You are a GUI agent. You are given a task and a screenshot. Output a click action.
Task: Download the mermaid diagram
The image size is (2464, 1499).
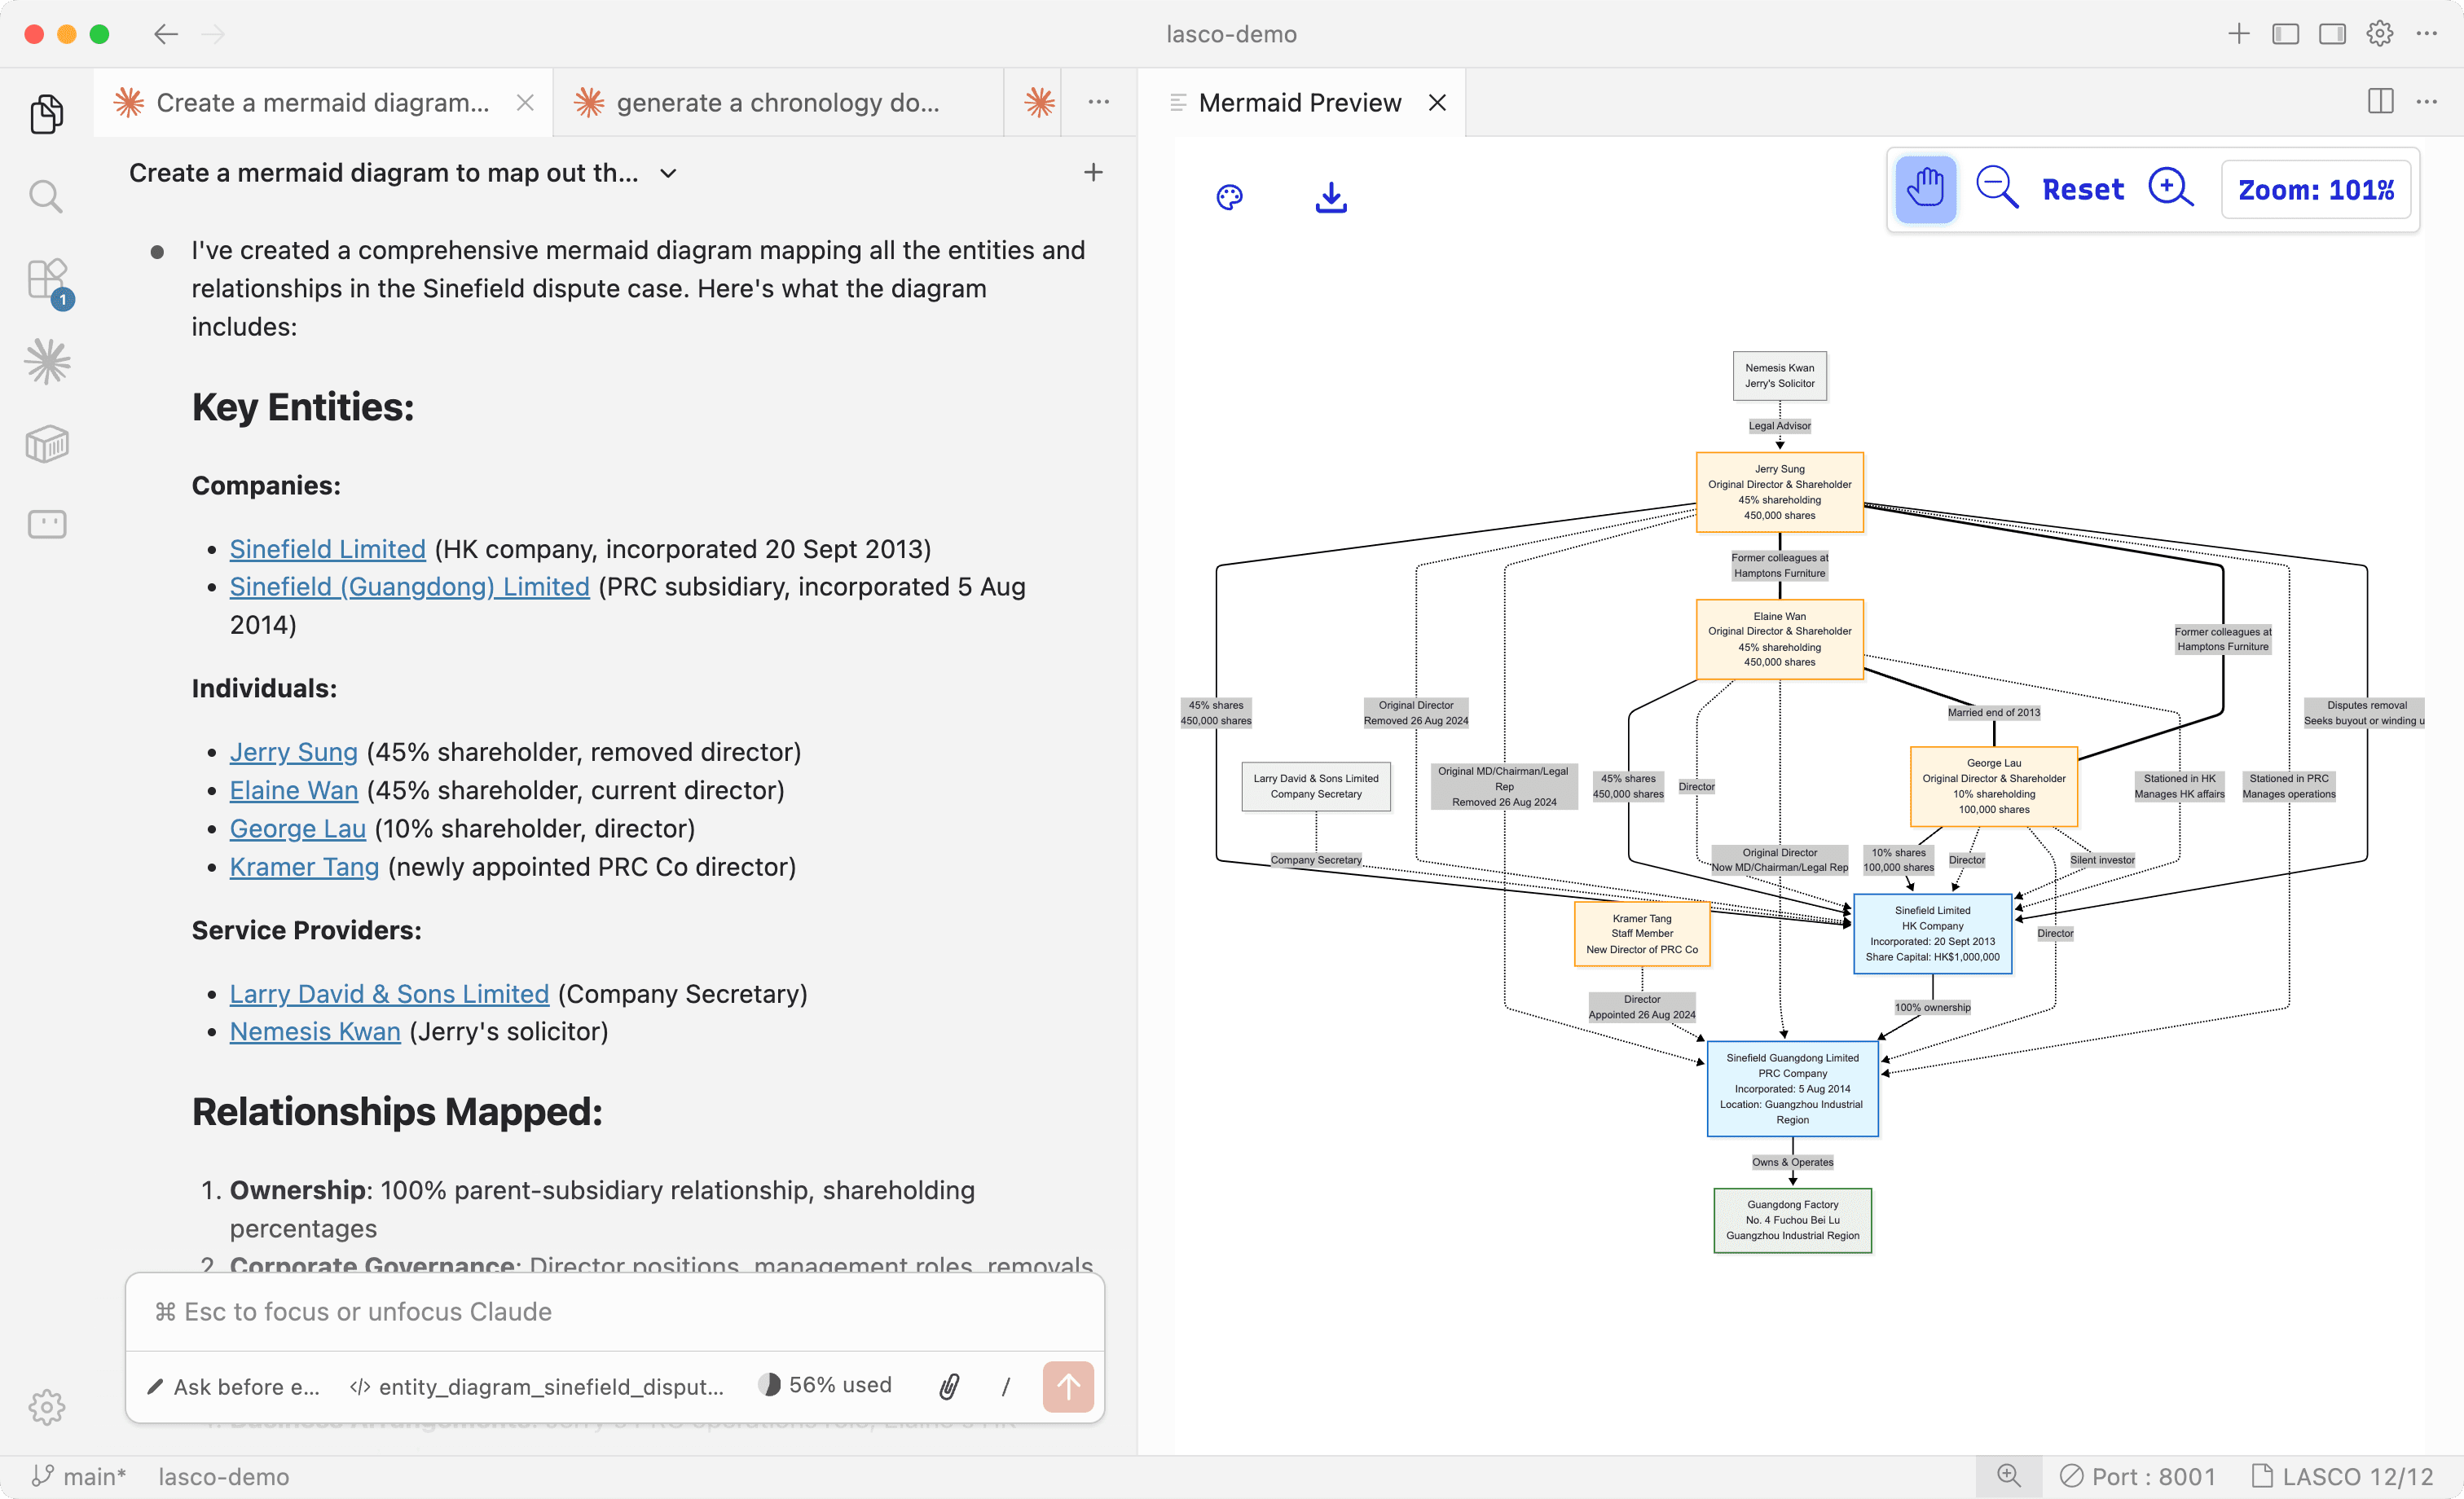[x=1330, y=197]
